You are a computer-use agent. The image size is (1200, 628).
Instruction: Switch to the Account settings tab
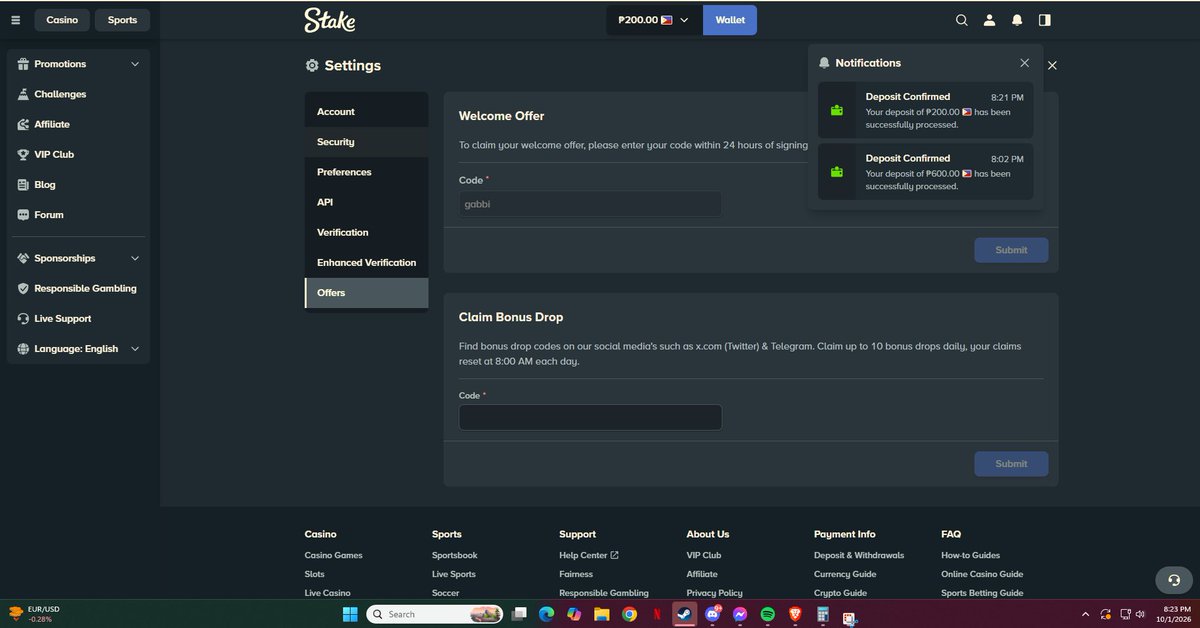coord(366,112)
